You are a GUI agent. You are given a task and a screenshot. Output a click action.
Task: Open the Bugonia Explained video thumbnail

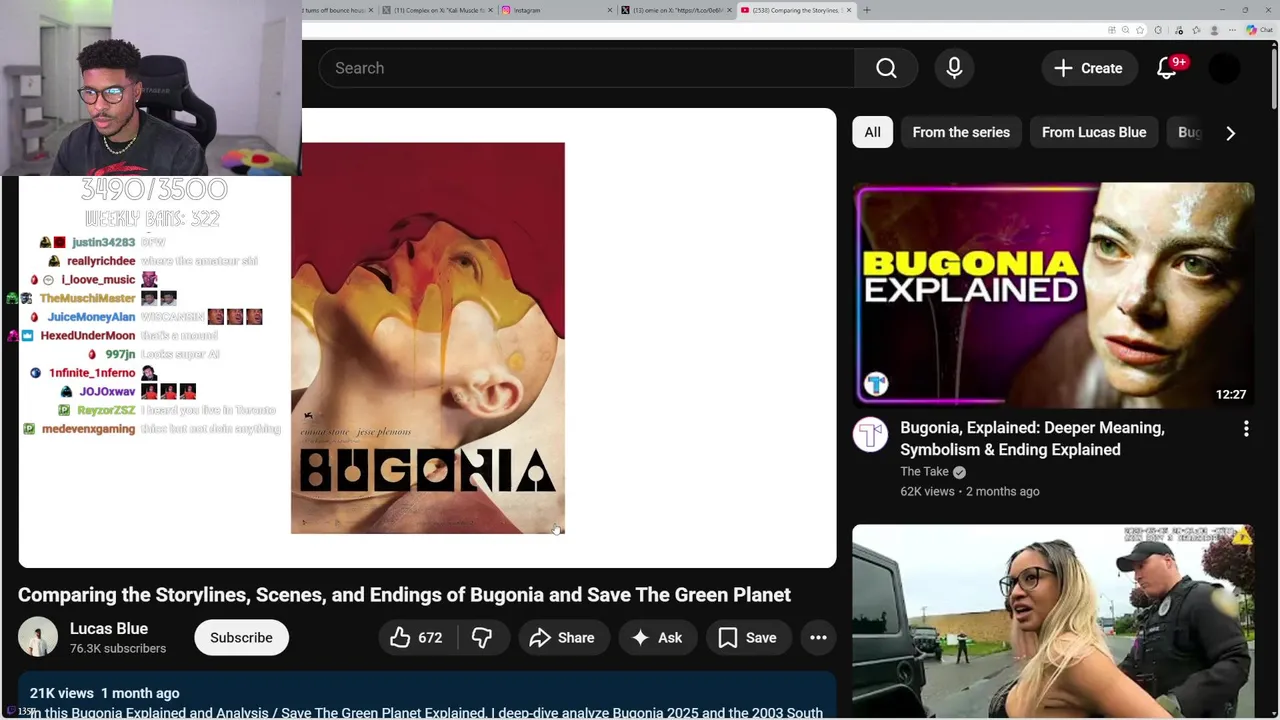pyautogui.click(x=1053, y=295)
